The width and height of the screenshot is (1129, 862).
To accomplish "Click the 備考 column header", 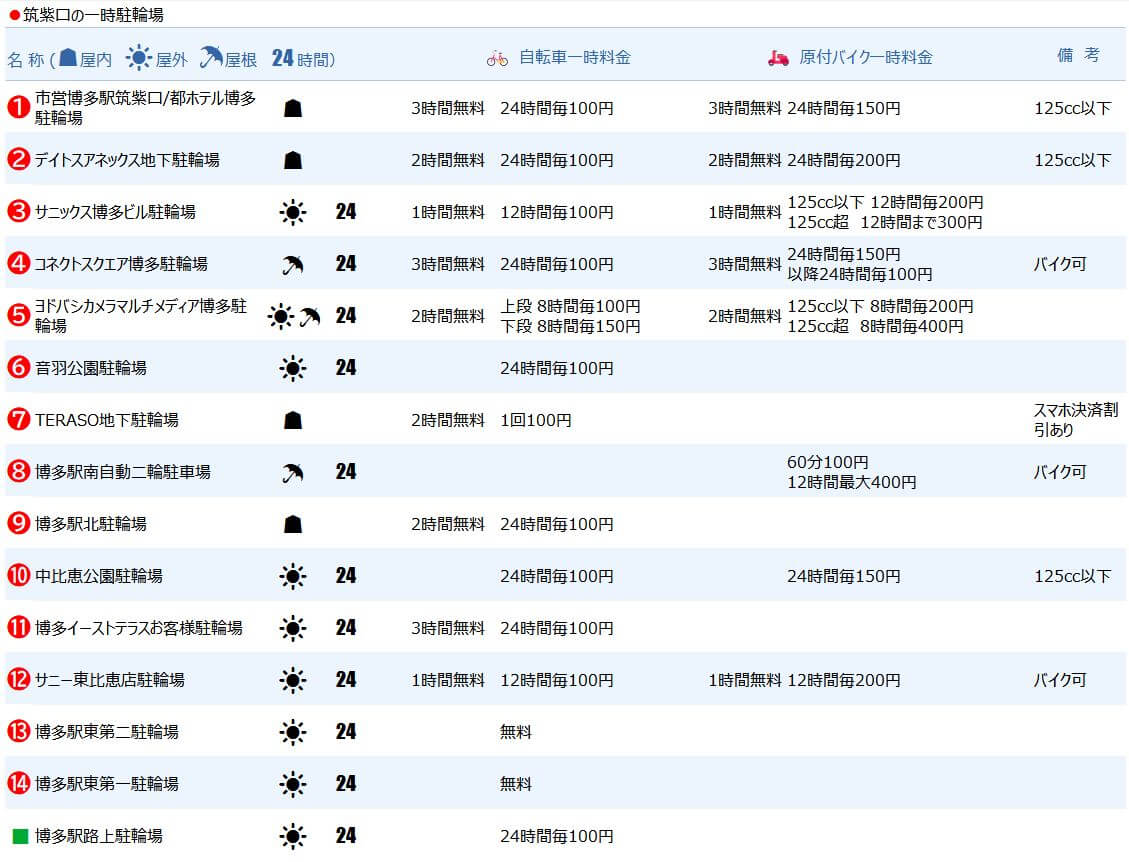I will tap(1078, 55).
